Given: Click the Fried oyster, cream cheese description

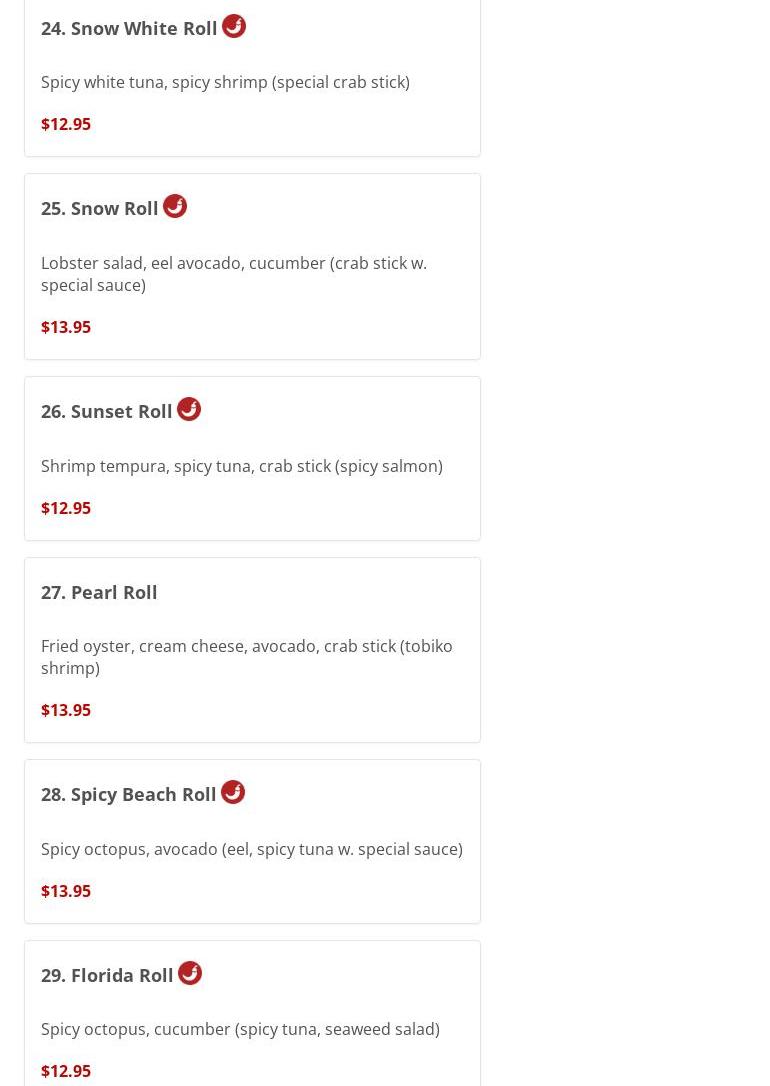Looking at the screenshot, I should pos(246,656).
